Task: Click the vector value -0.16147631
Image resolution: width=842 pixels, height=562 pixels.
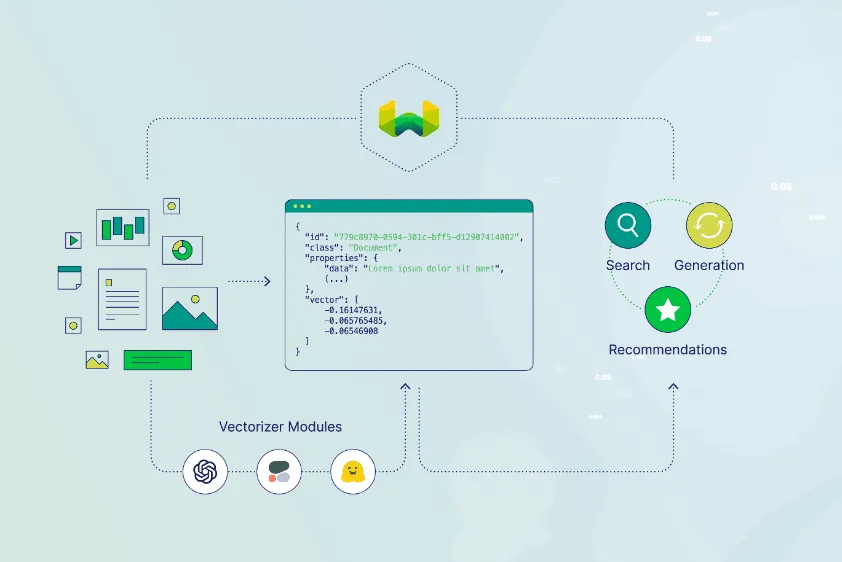Action: click(353, 310)
